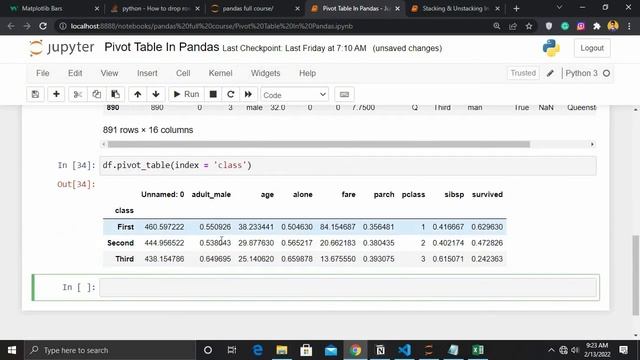Bookmark this page with star icon

[529, 26]
